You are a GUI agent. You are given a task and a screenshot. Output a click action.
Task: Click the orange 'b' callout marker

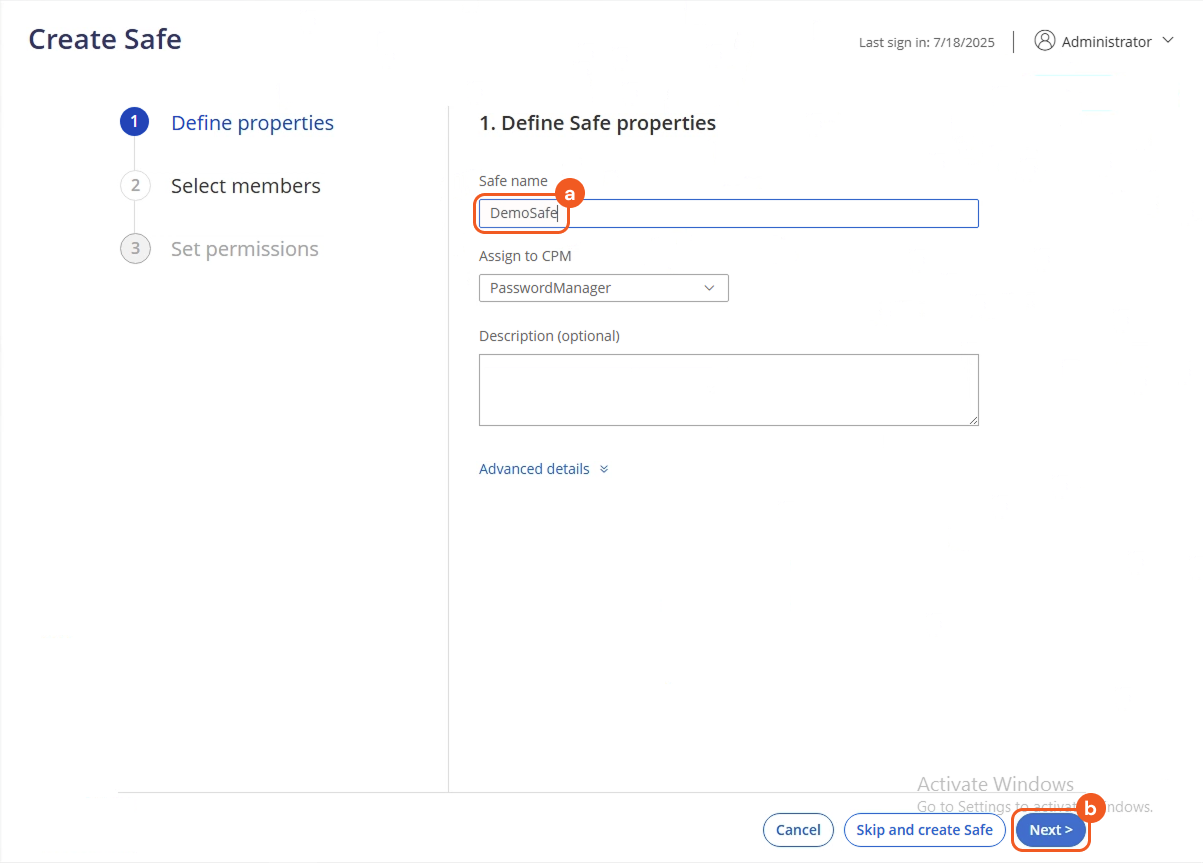point(1090,808)
